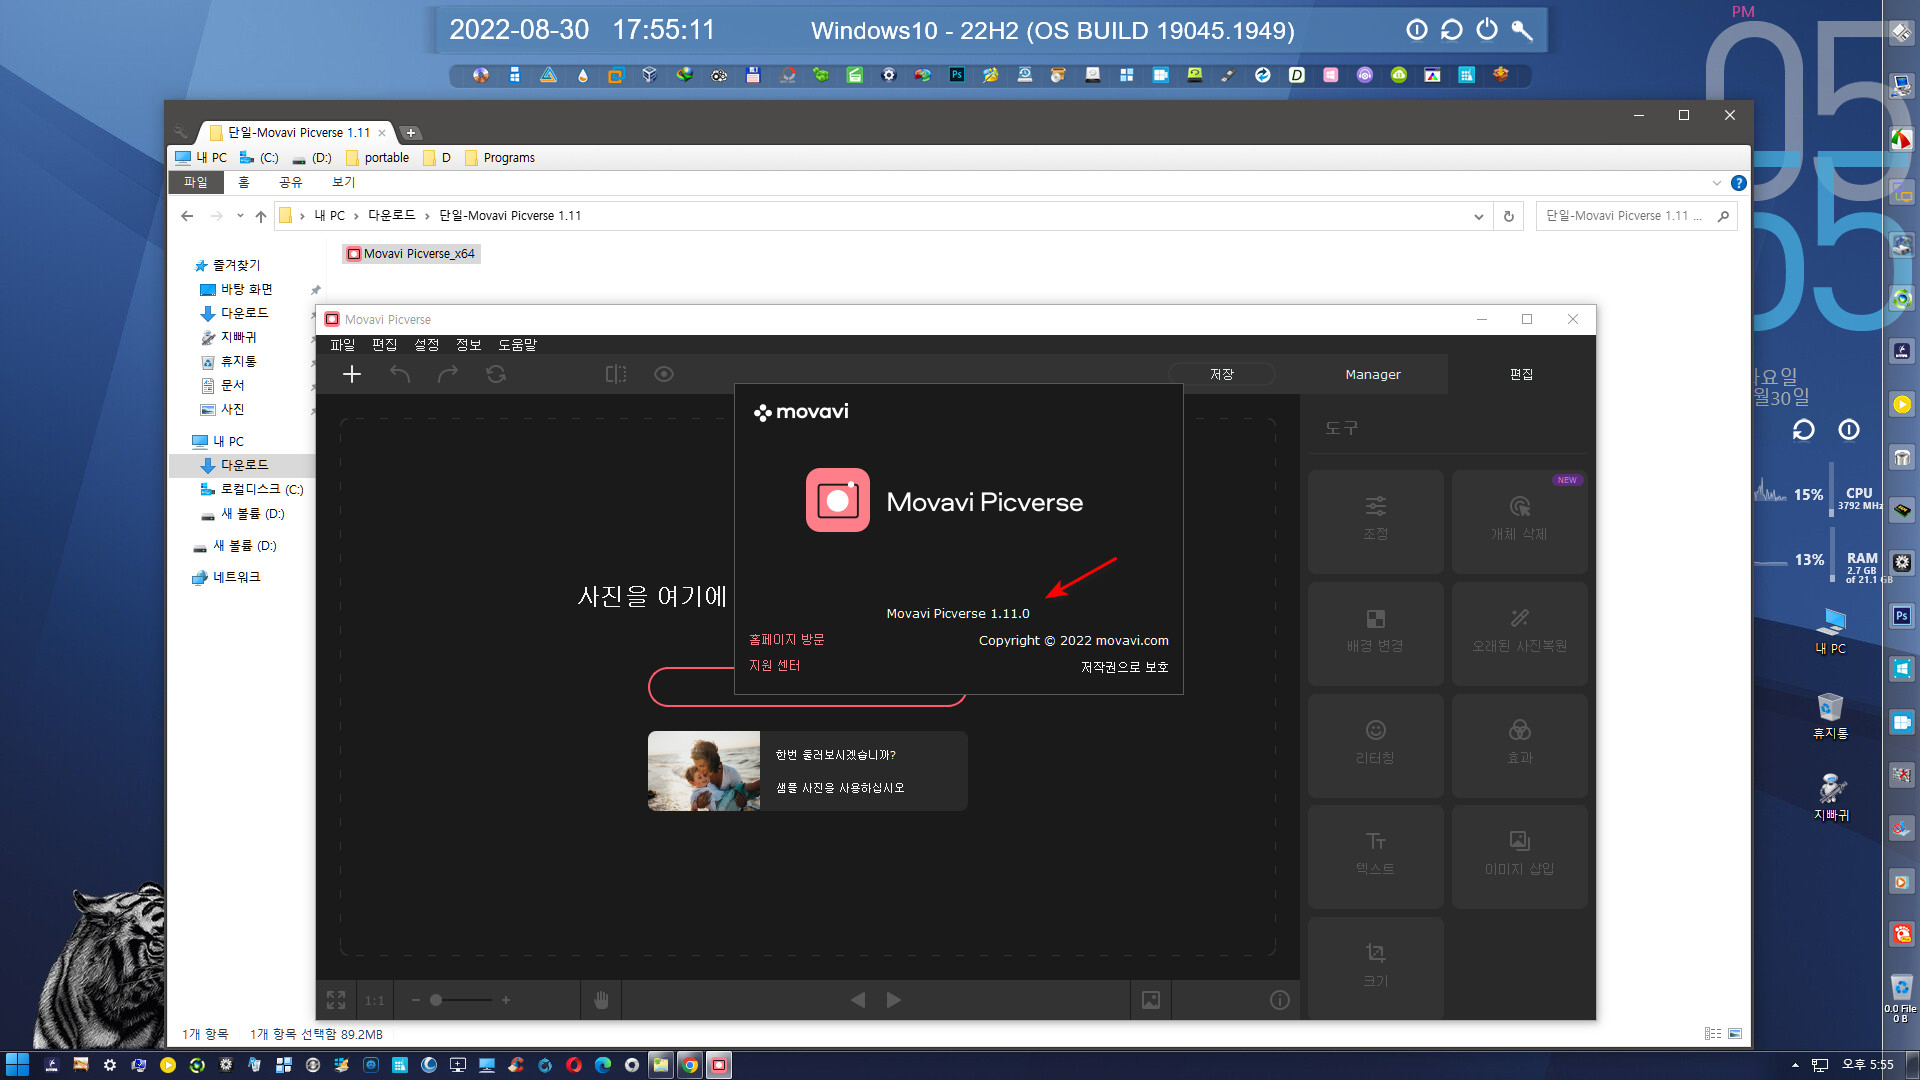Click the zoom out minus button
Viewport: 1920px width, 1080px height.
[416, 1000]
